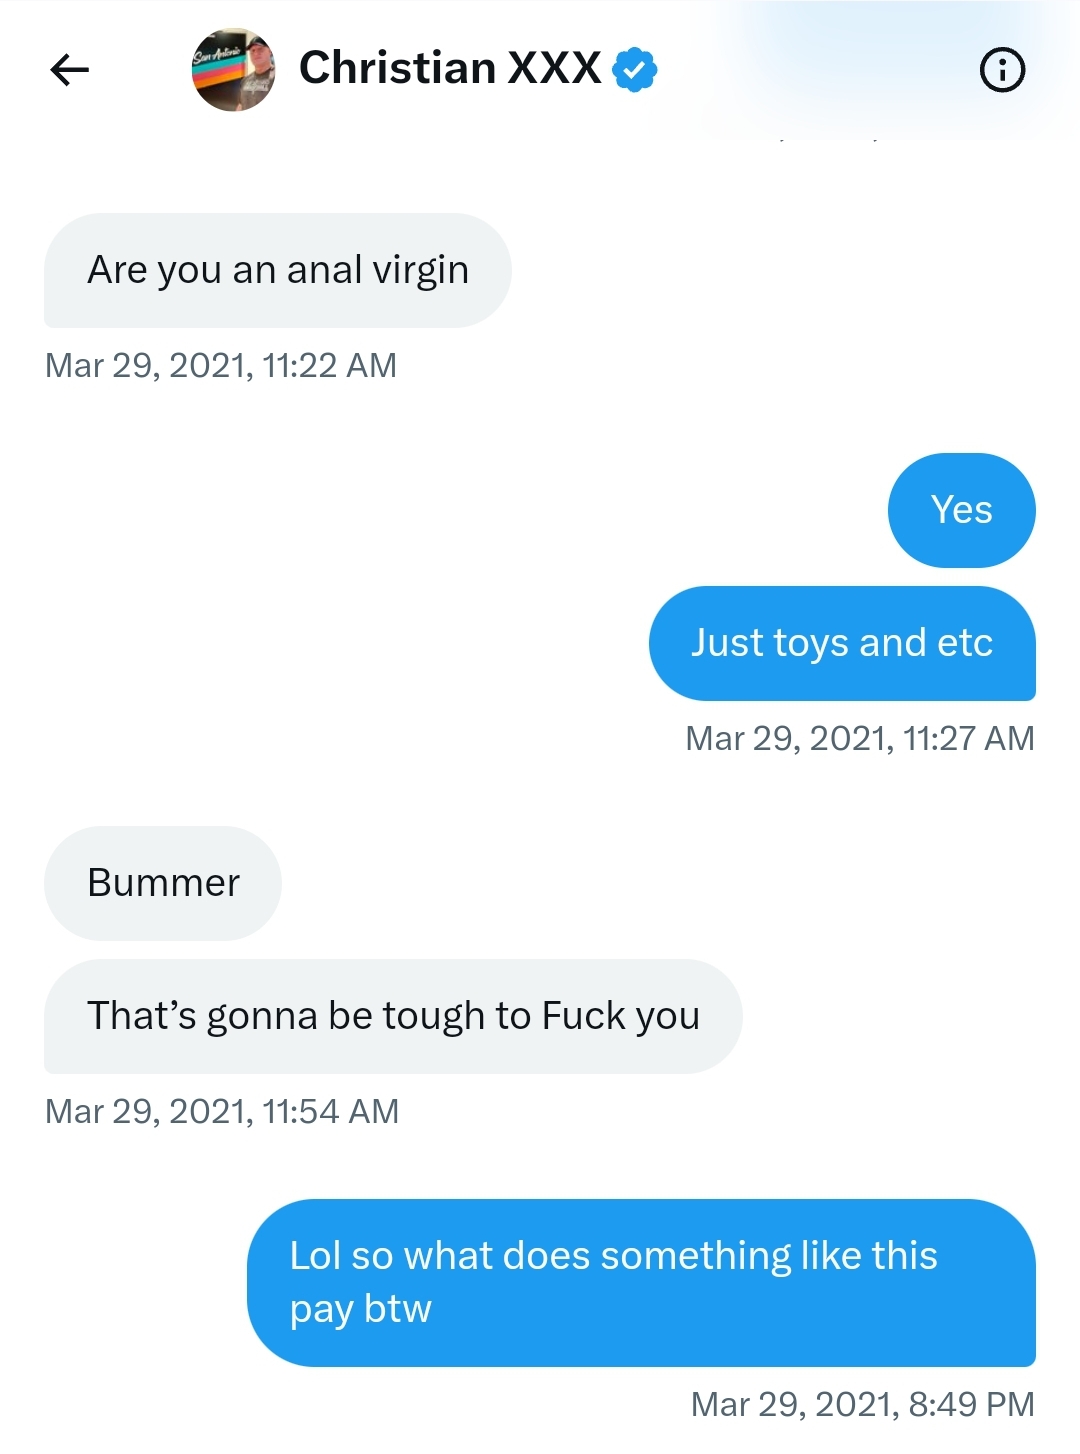Click the 11:27 AM timestamp
The height and width of the screenshot is (1454, 1080).
[x=860, y=739]
